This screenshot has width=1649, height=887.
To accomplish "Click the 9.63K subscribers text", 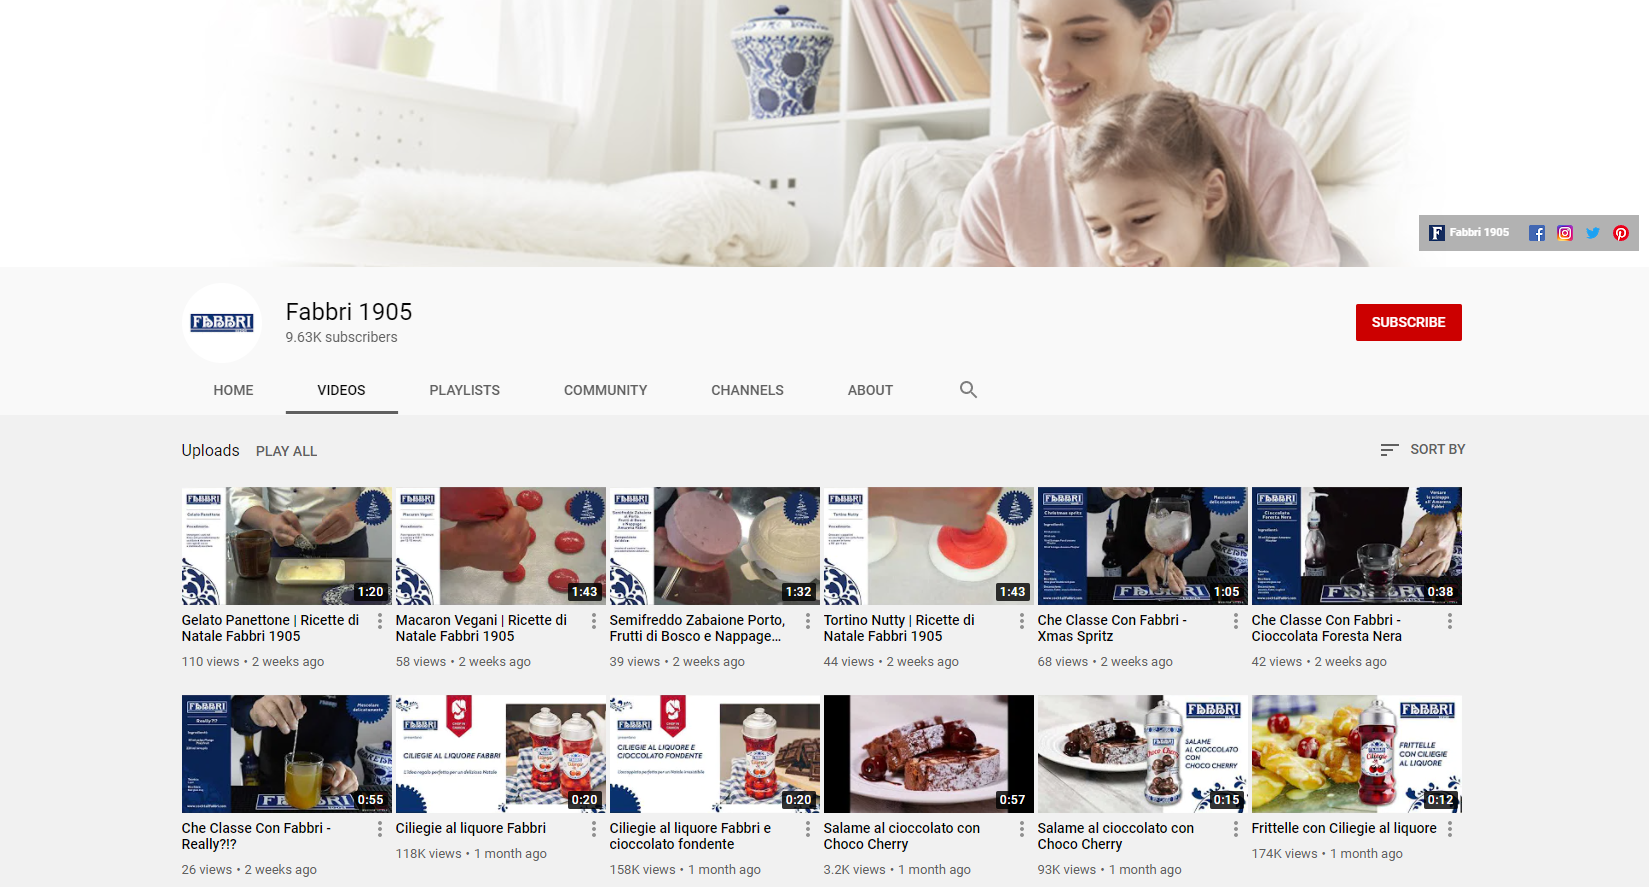I will point(341,337).
